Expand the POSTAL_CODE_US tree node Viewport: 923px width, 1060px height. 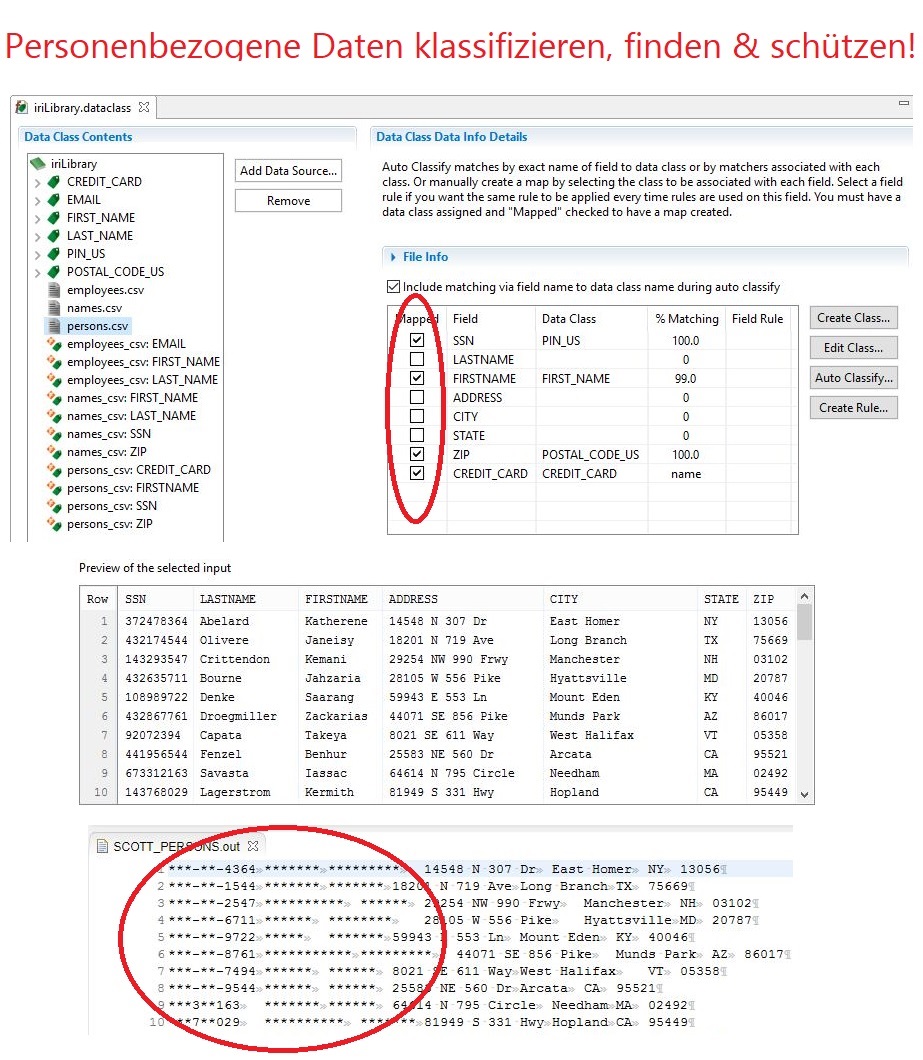pyautogui.click(x=38, y=272)
